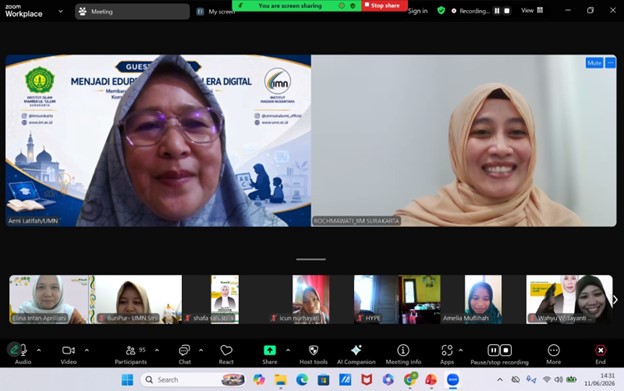Open the Apps panel

click(447, 353)
